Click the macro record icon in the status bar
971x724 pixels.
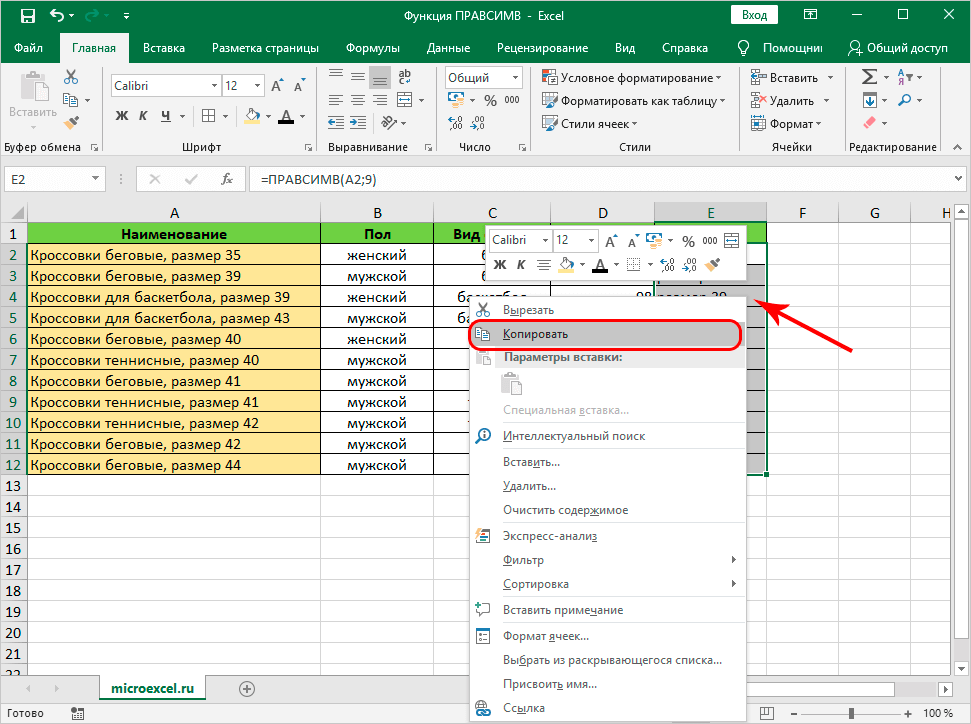tap(77, 713)
